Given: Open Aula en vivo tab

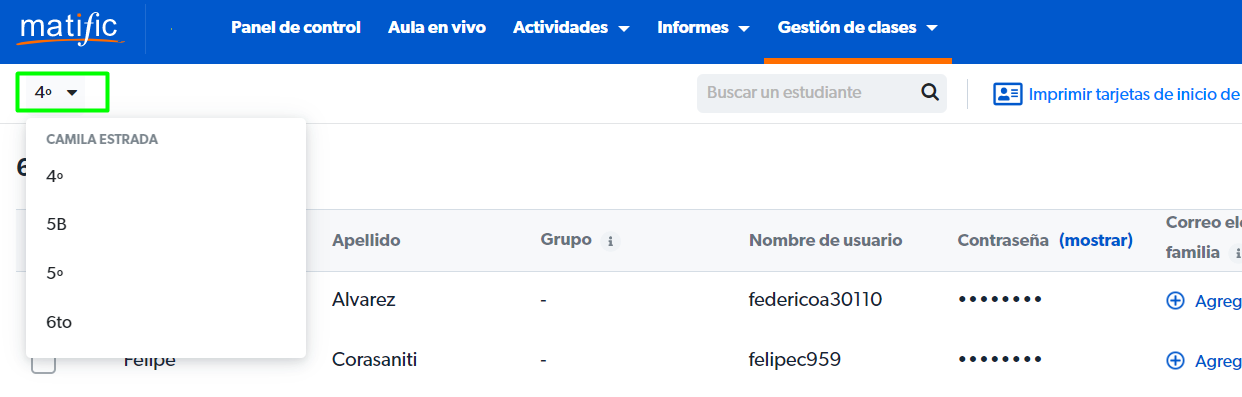Looking at the screenshot, I should coord(437,28).
